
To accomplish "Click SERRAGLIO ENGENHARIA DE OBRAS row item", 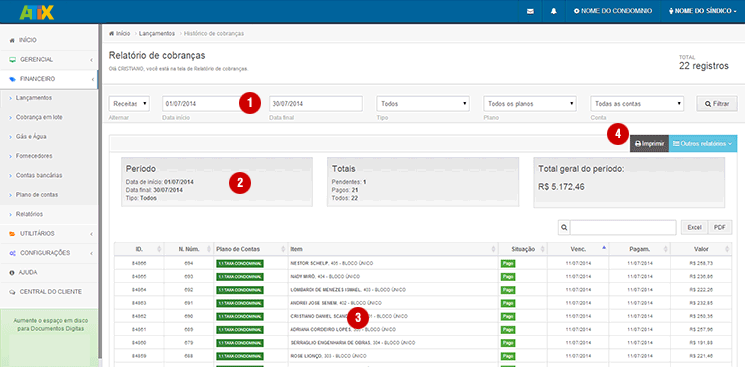I will click(x=352, y=343).
